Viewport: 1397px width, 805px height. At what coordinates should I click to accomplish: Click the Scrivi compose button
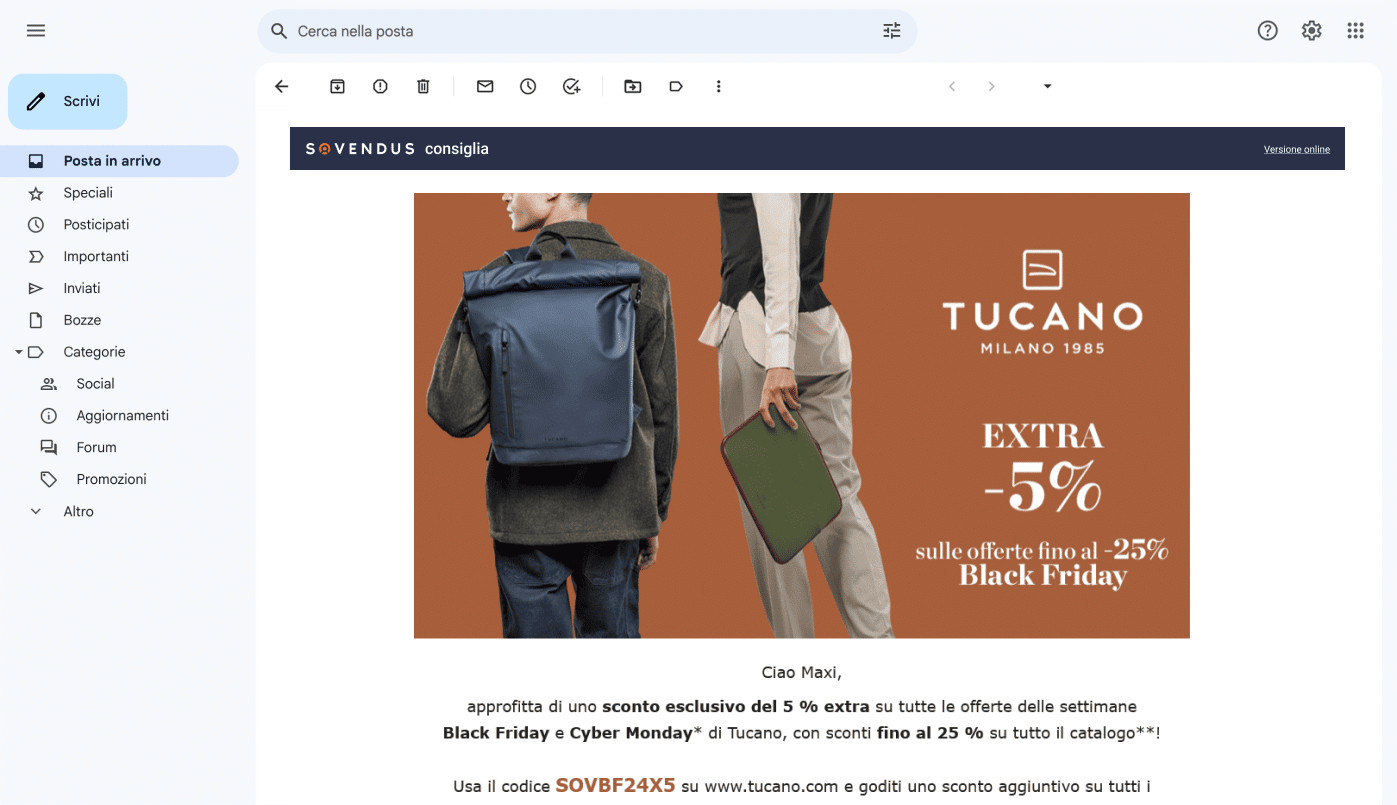click(68, 101)
